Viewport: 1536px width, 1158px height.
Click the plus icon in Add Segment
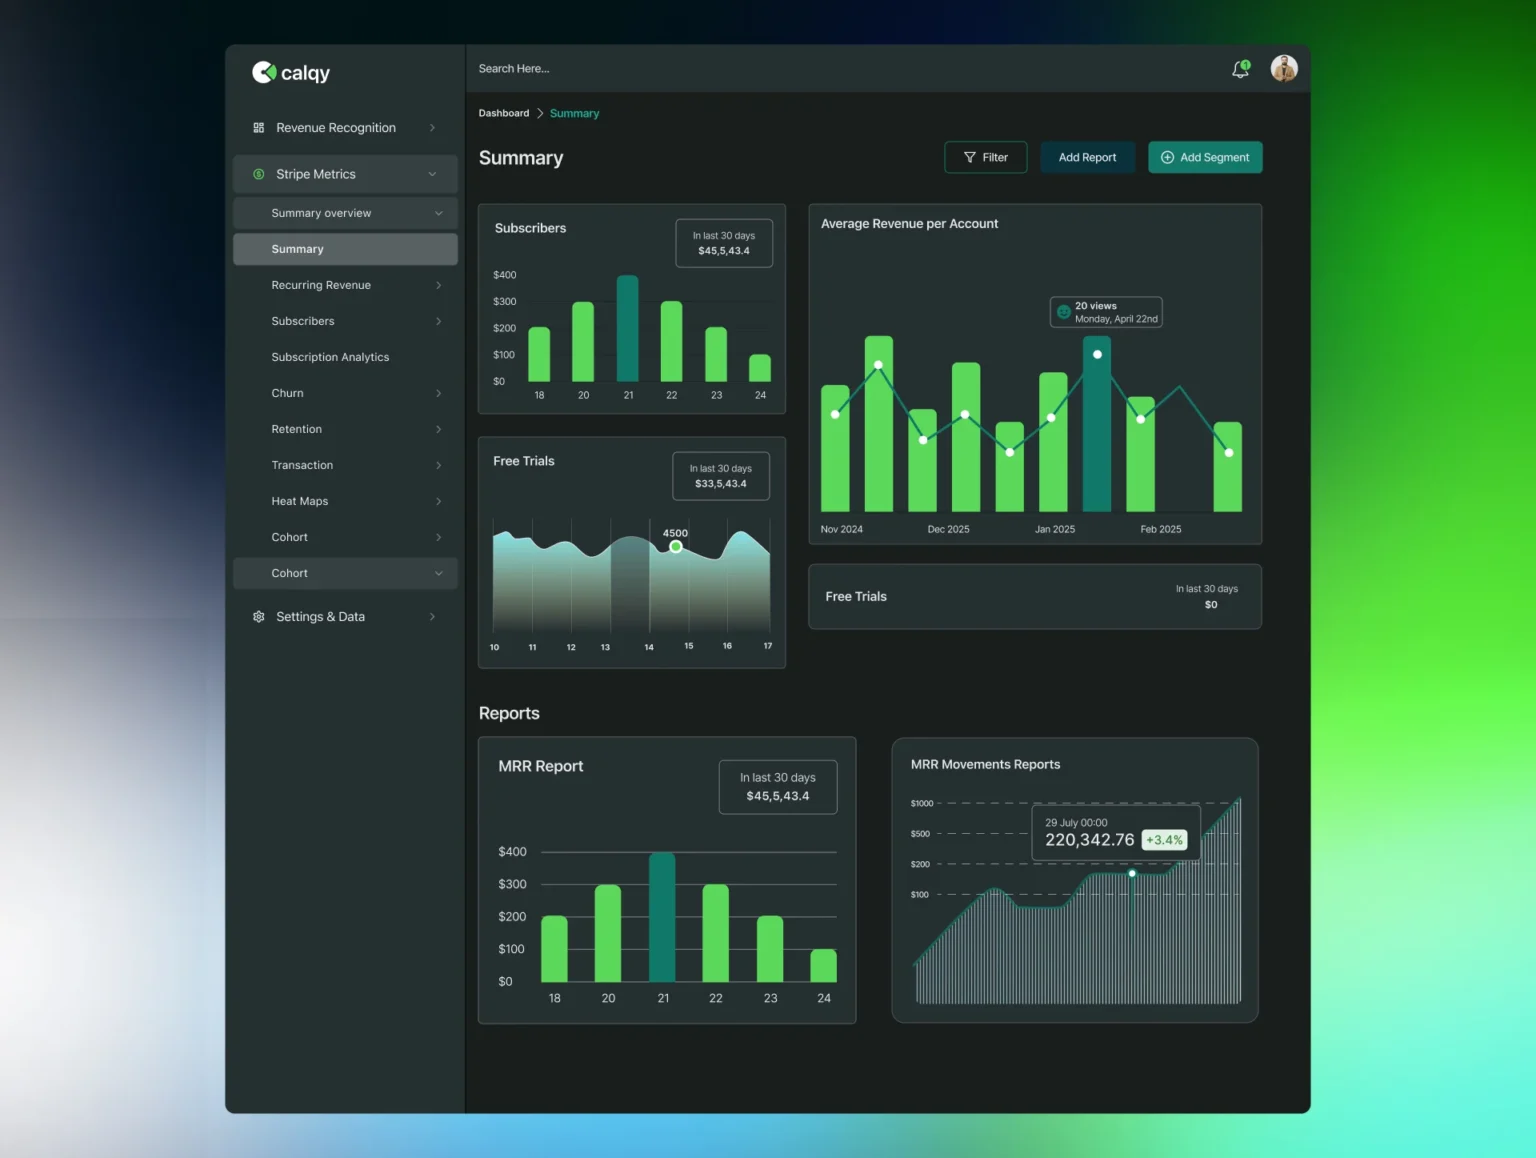[x=1167, y=157]
